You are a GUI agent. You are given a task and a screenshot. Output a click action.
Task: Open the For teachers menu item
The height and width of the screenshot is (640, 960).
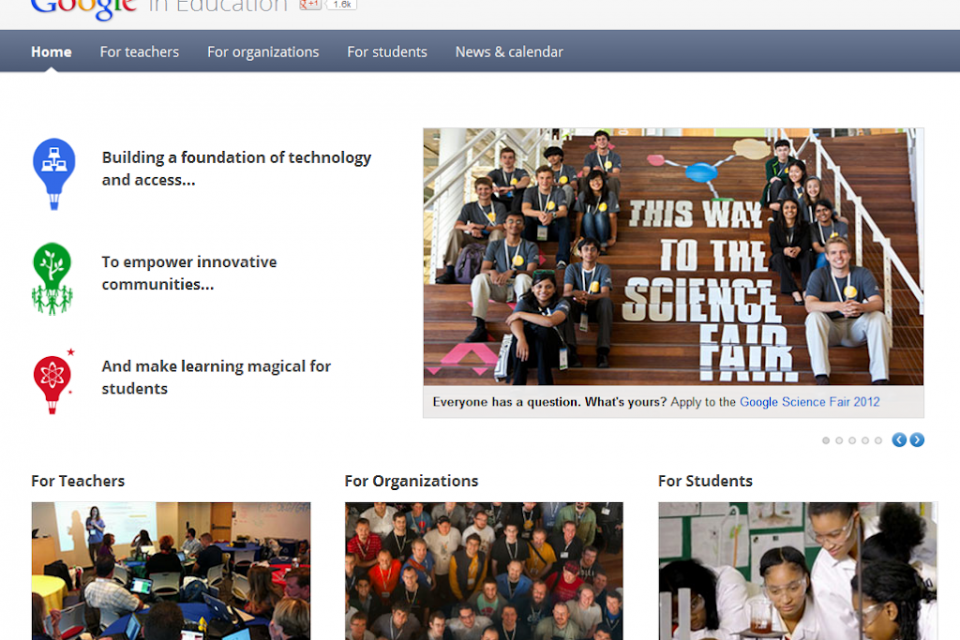[x=140, y=52]
